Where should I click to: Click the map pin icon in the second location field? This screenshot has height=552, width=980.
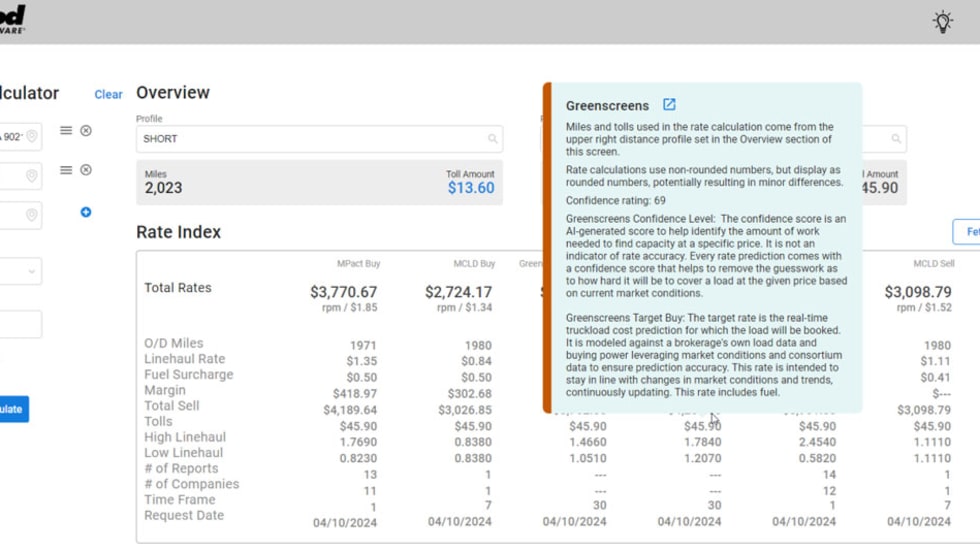(32, 176)
